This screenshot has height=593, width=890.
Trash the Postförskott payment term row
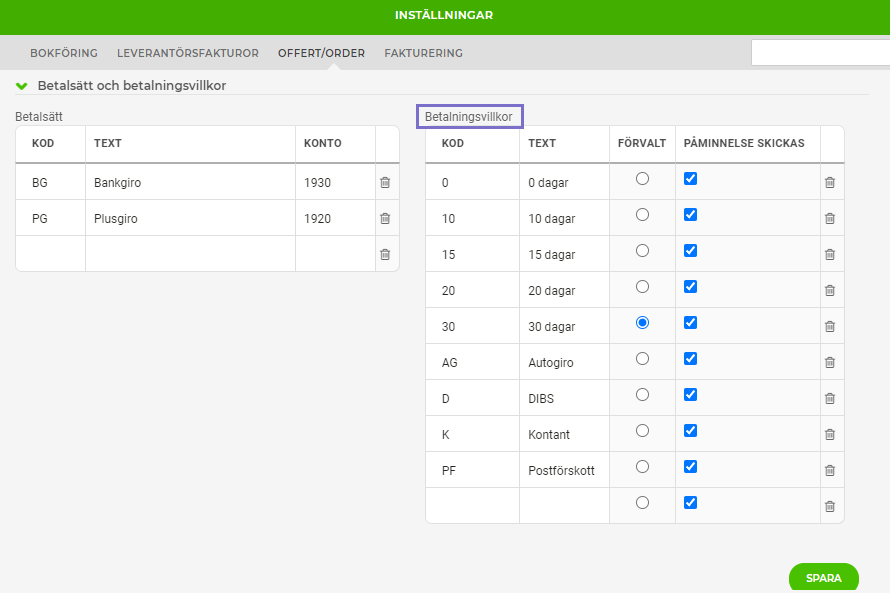tap(829, 471)
